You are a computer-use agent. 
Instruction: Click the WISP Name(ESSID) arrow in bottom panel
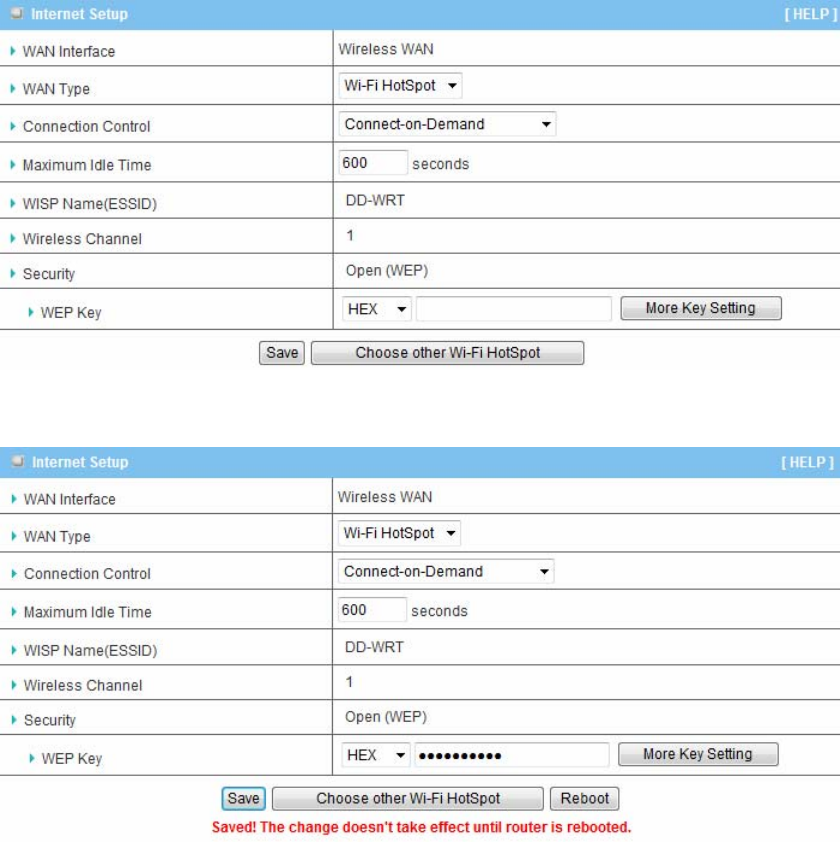click(14, 650)
